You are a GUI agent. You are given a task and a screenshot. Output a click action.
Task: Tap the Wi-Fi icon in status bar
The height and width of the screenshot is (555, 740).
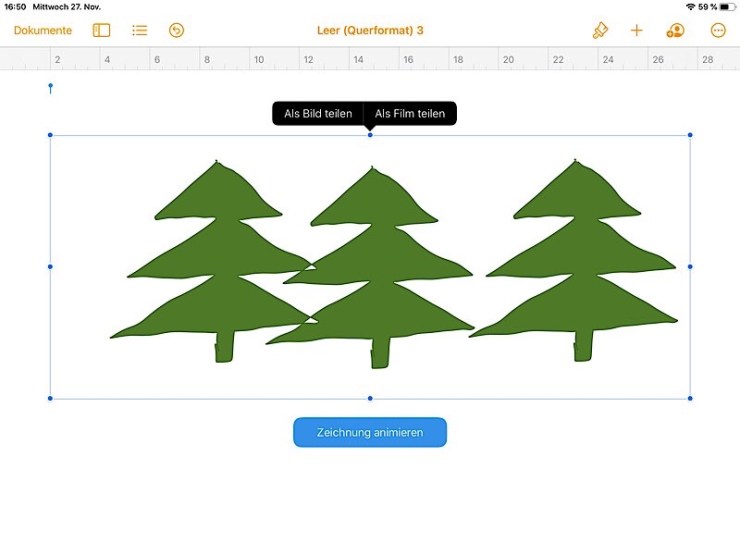pyautogui.click(x=690, y=6)
